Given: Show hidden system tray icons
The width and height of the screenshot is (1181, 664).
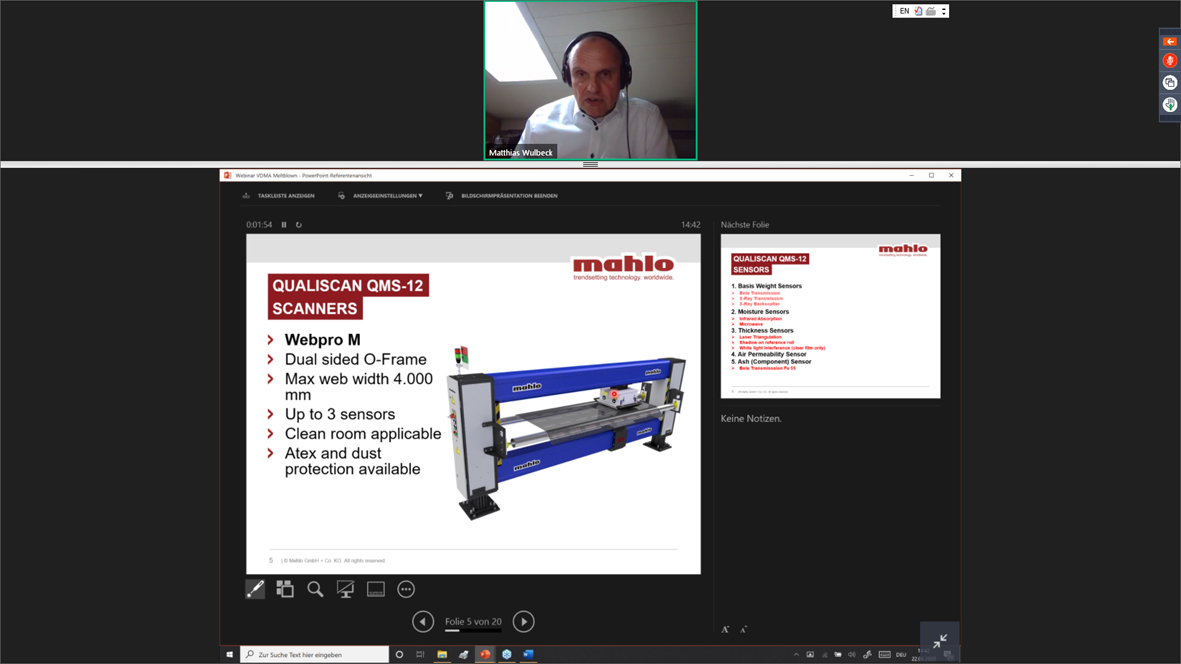Looking at the screenshot, I should tap(796, 655).
